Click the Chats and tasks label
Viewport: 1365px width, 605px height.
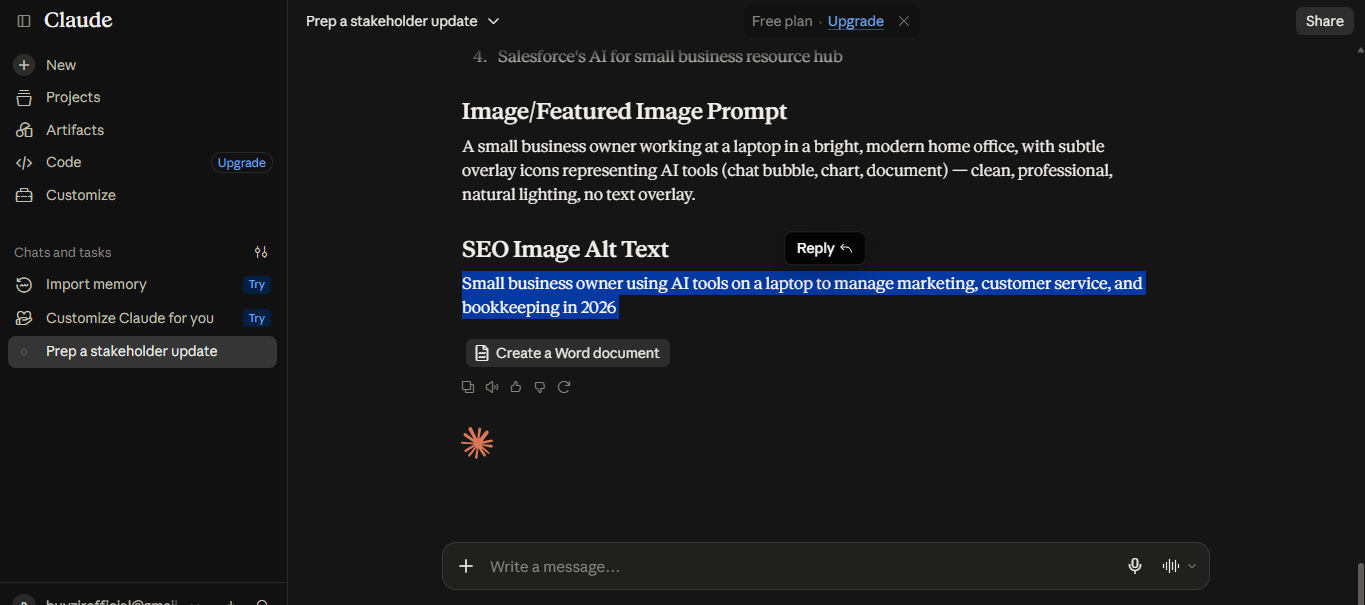[63, 252]
